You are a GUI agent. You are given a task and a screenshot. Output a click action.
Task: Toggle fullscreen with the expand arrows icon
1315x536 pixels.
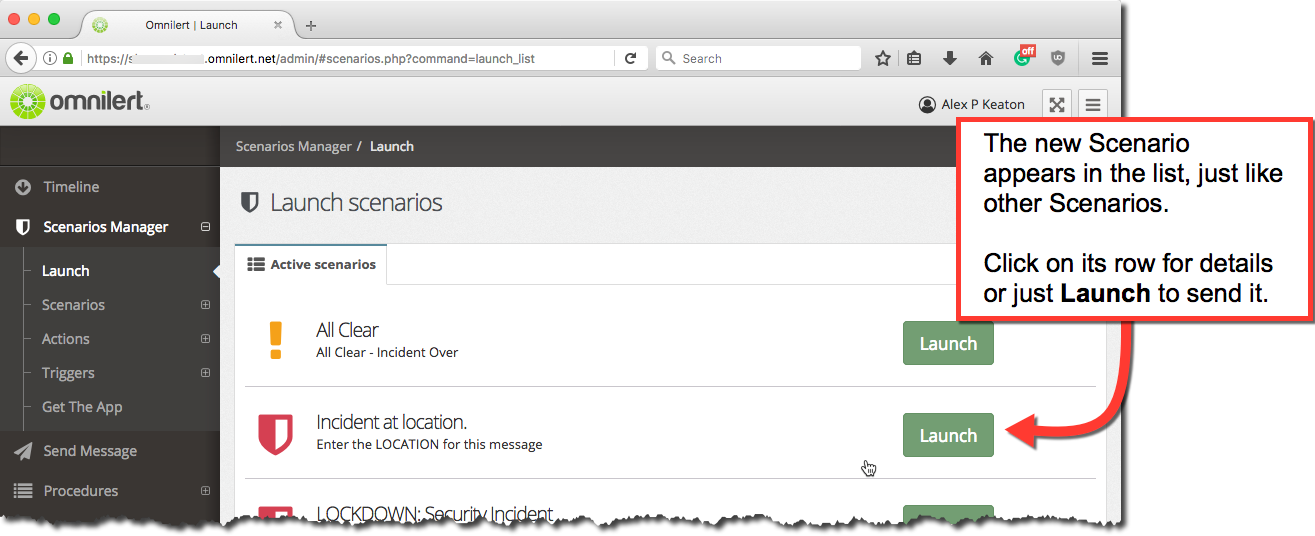click(1057, 104)
